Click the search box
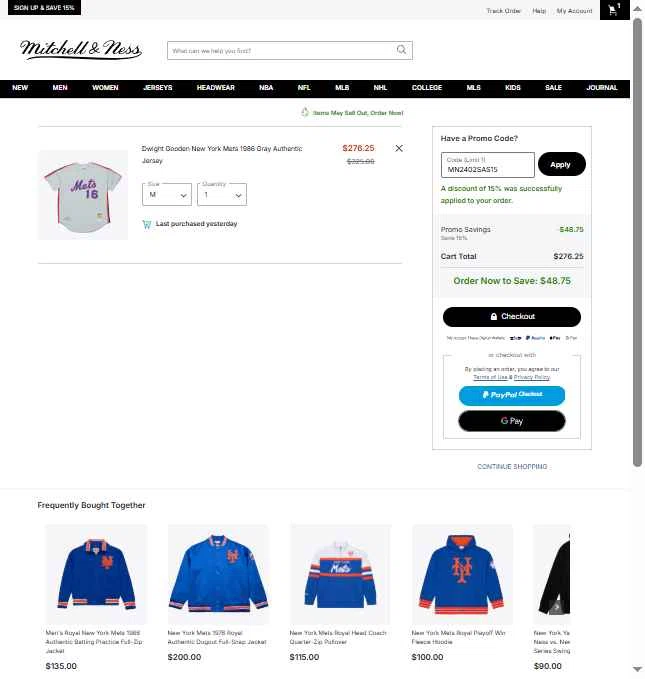This screenshot has height=679, width=645. point(290,51)
